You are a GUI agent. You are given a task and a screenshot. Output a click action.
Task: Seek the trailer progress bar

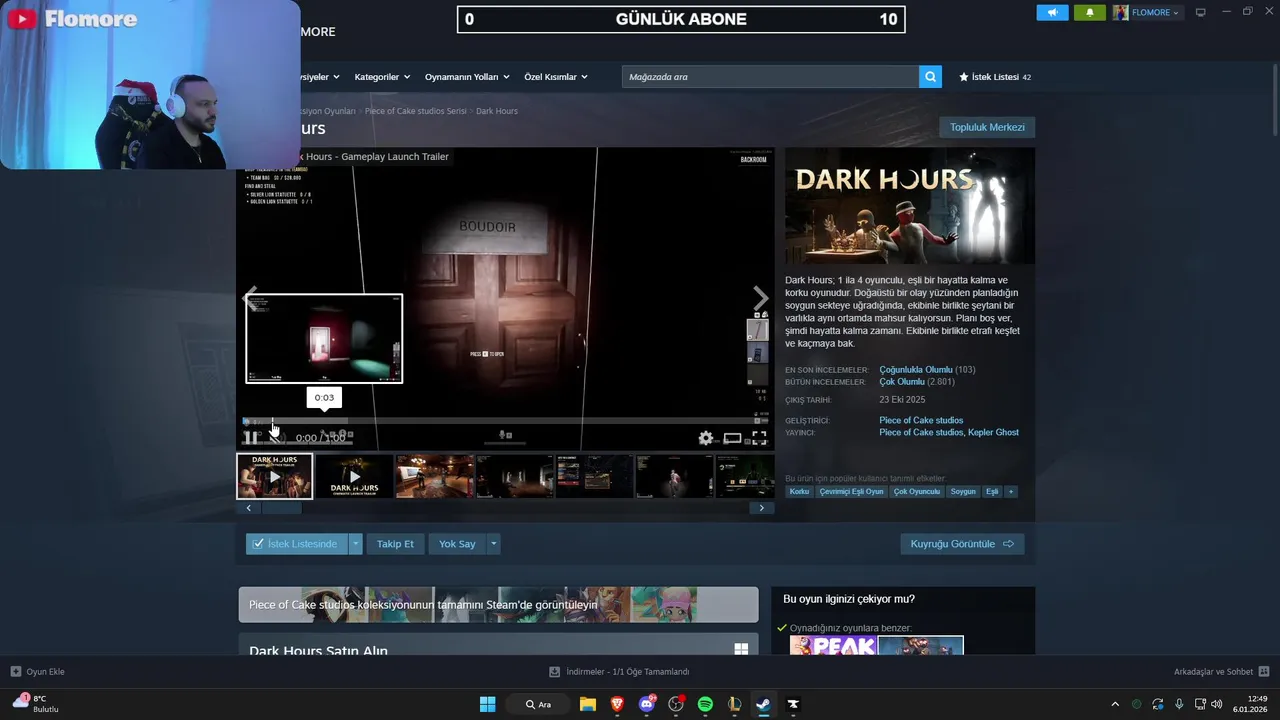click(505, 421)
